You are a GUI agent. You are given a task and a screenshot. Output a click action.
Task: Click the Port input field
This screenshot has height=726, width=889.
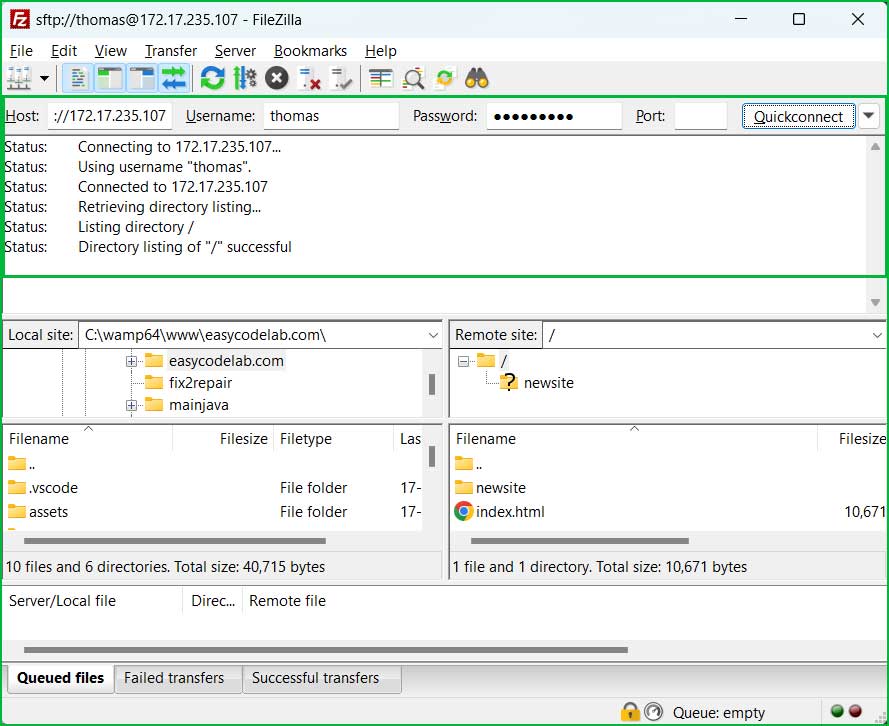[x=701, y=116]
